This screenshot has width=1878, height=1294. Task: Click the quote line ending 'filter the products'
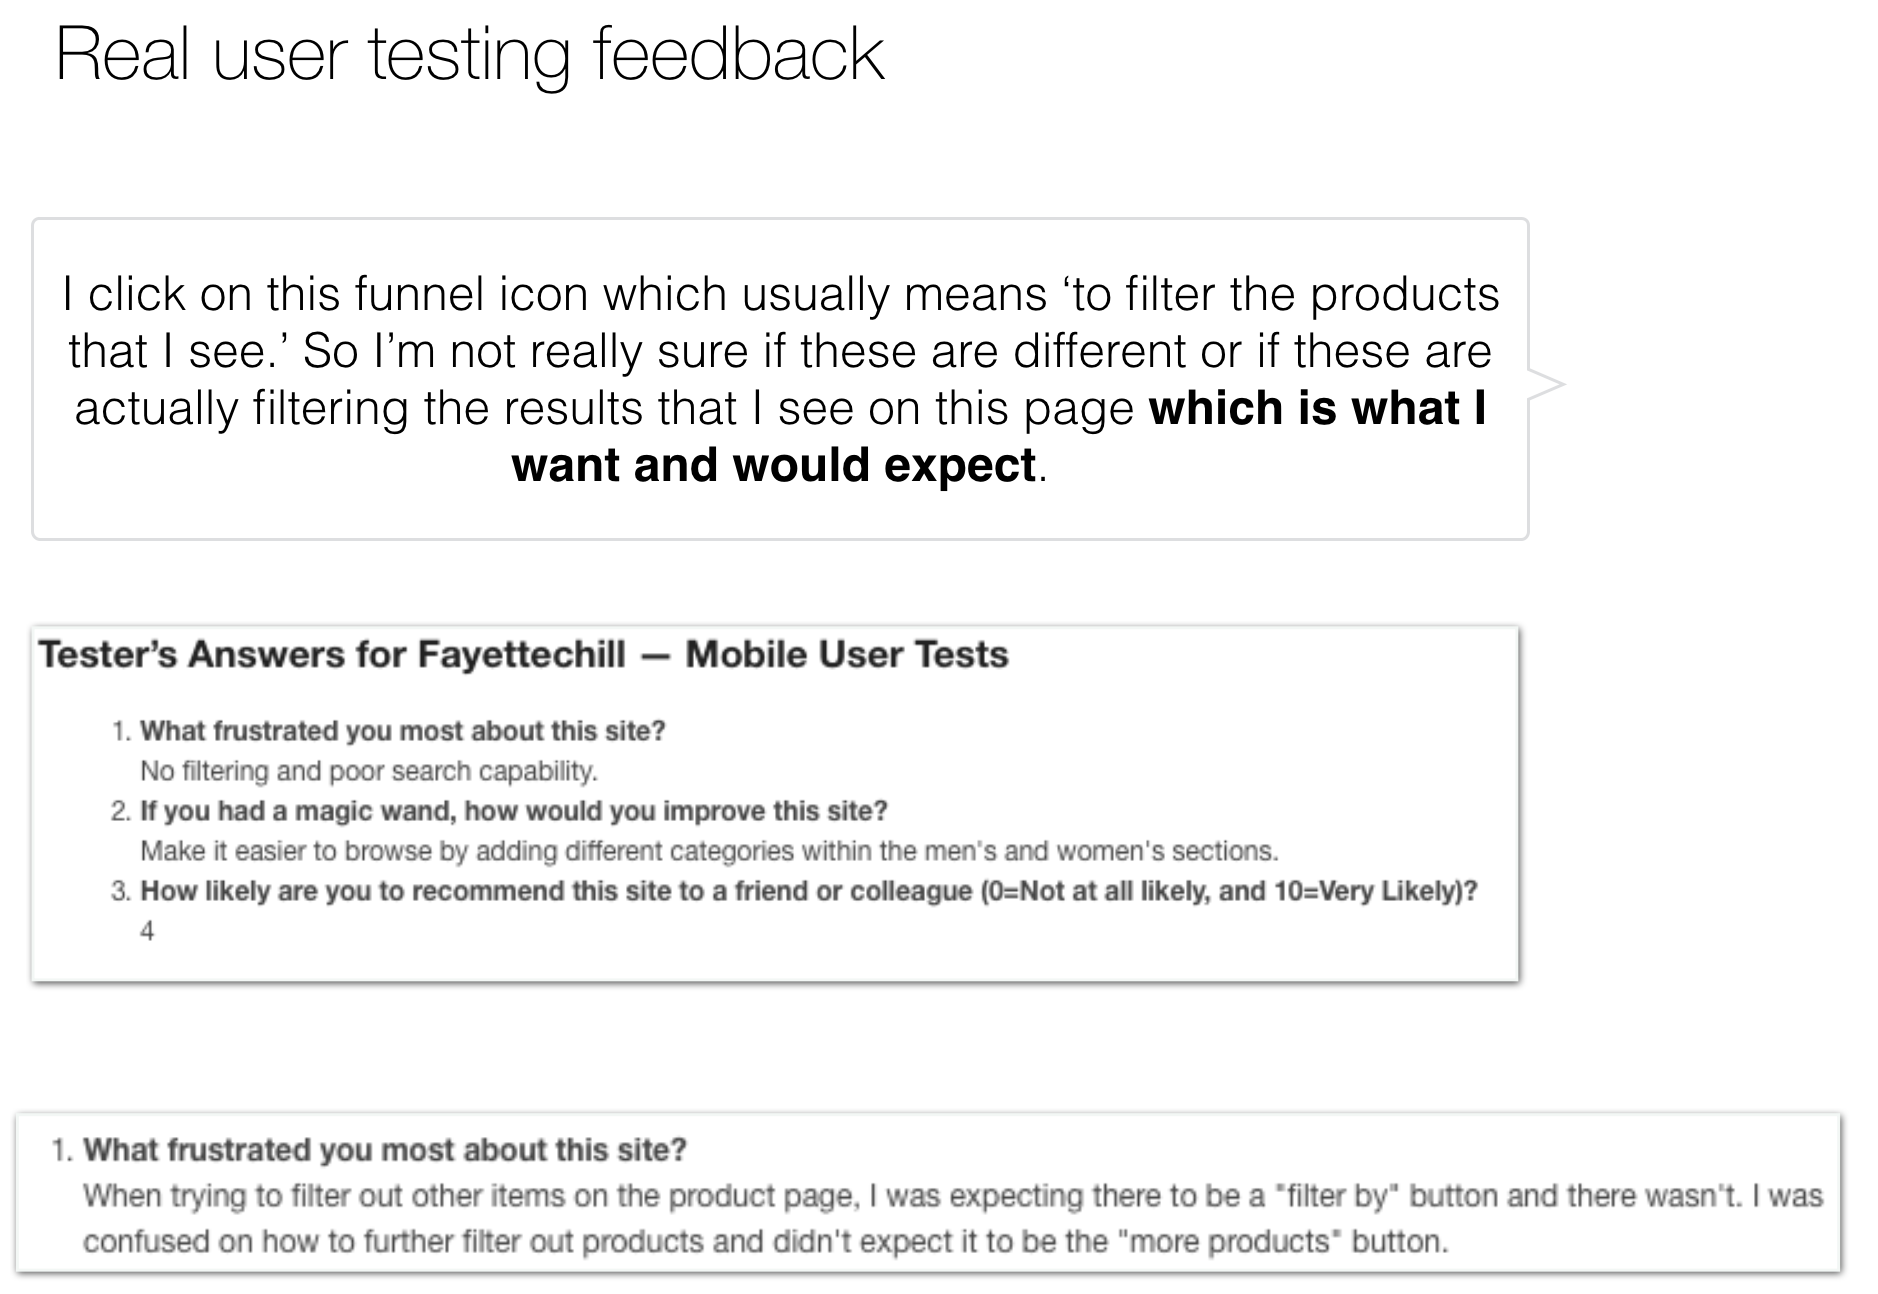(780, 294)
